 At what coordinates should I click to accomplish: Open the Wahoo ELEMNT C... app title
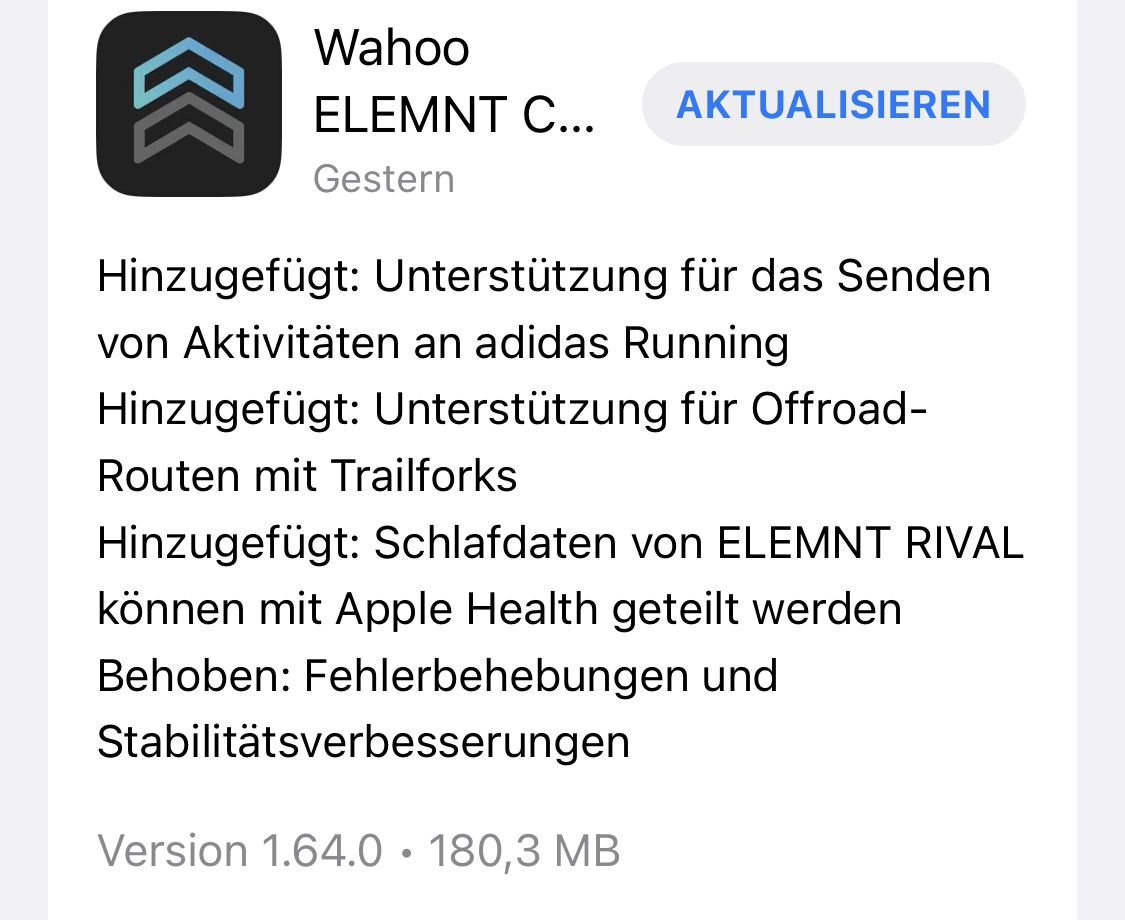click(x=454, y=81)
